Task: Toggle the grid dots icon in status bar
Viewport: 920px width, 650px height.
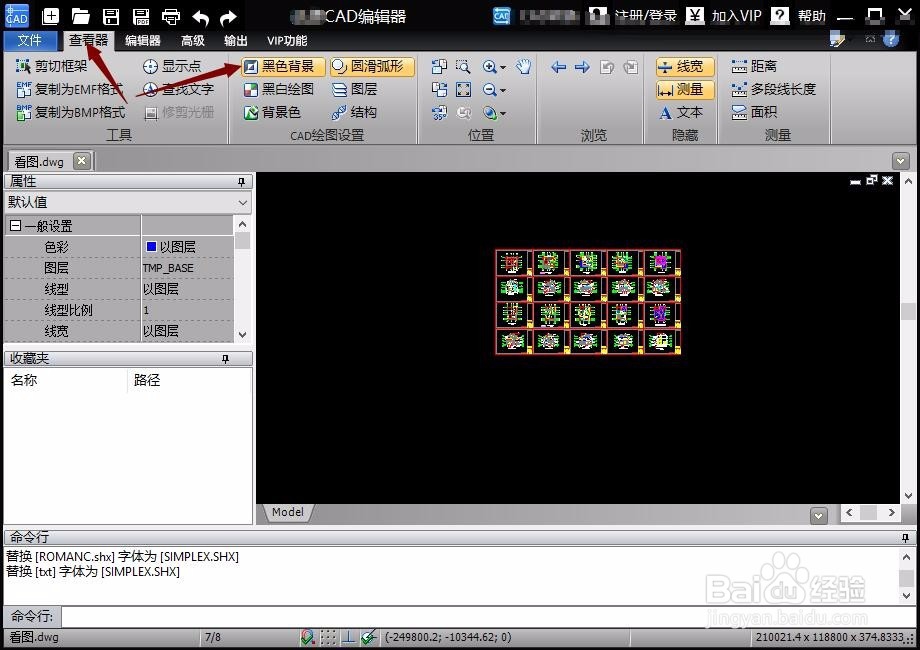Action: (329, 637)
